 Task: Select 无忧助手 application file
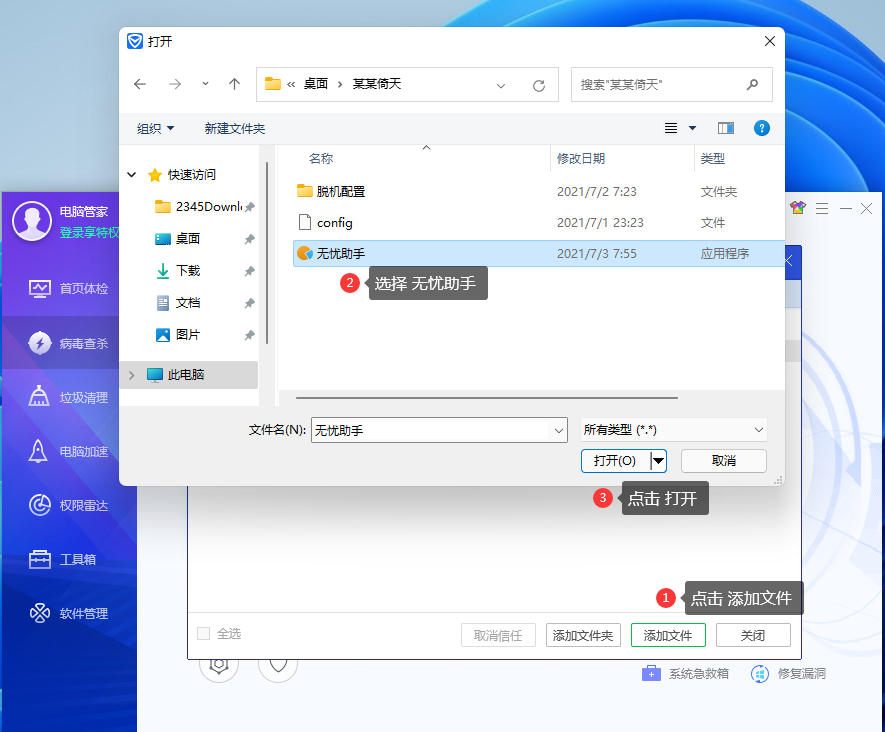(539, 253)
